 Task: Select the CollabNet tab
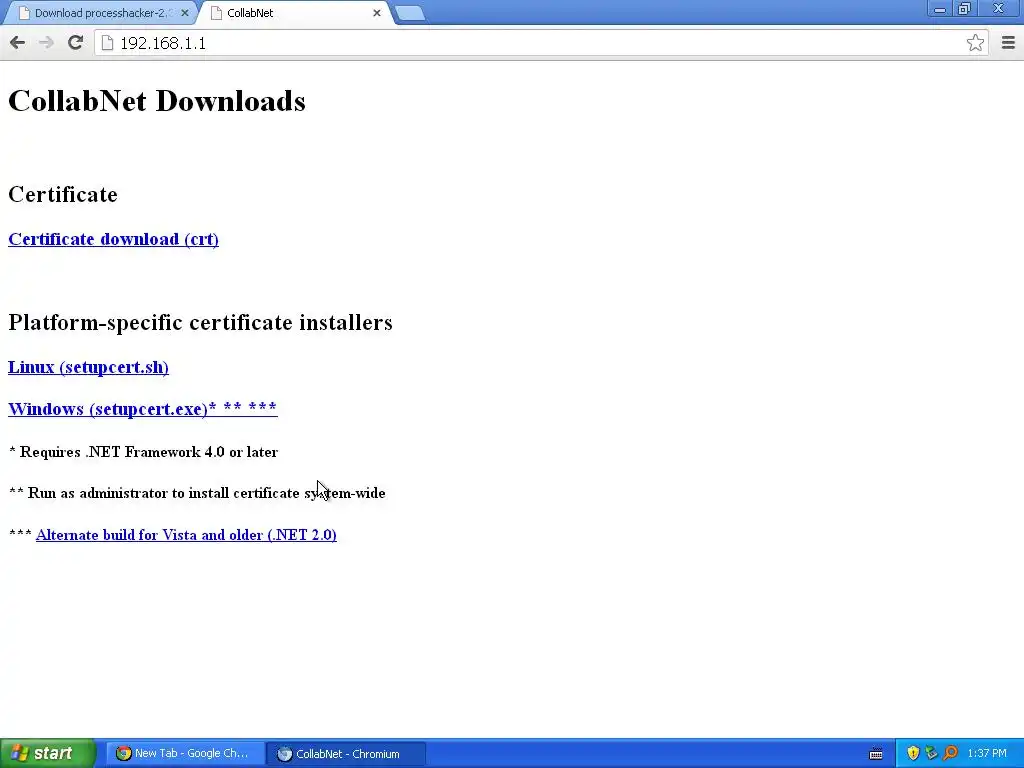click(294, 13)
